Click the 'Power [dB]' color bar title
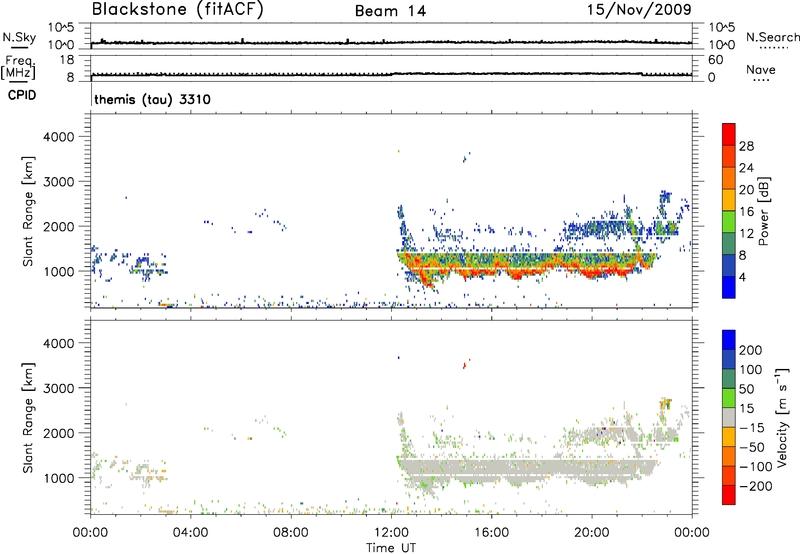The image size is (800, 554). (764, 211)
